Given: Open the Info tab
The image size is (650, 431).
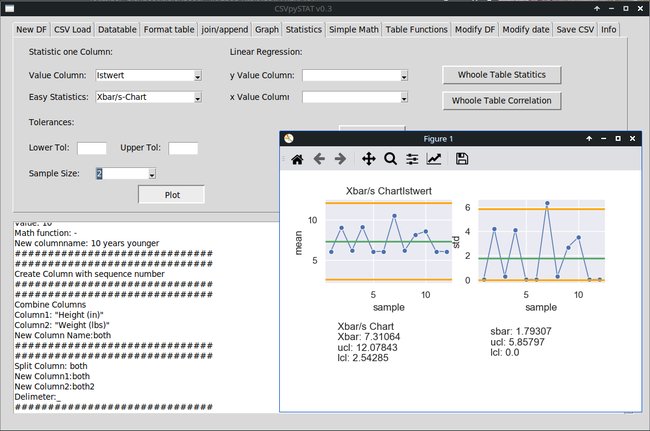Looking at the screenshot, I should coord(609,29).
